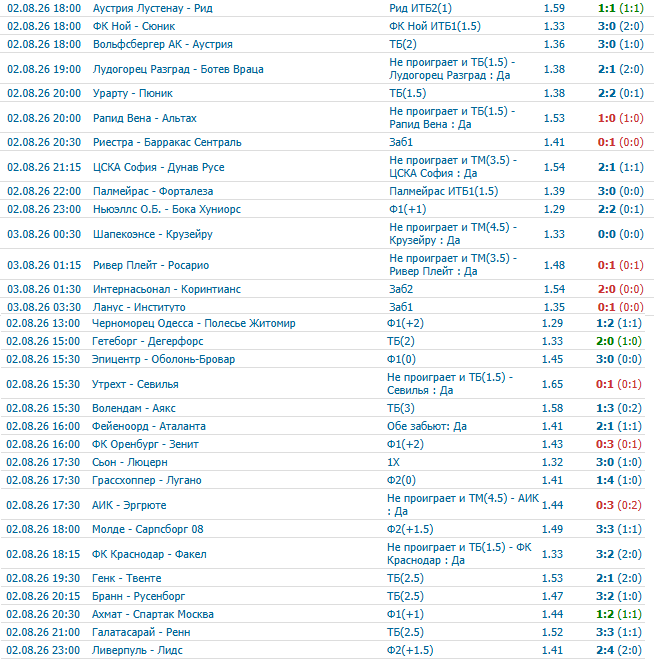Screen dimensions: 656x662
Task: Click Галатасарай - Ренн match
Action: [141, 633]
